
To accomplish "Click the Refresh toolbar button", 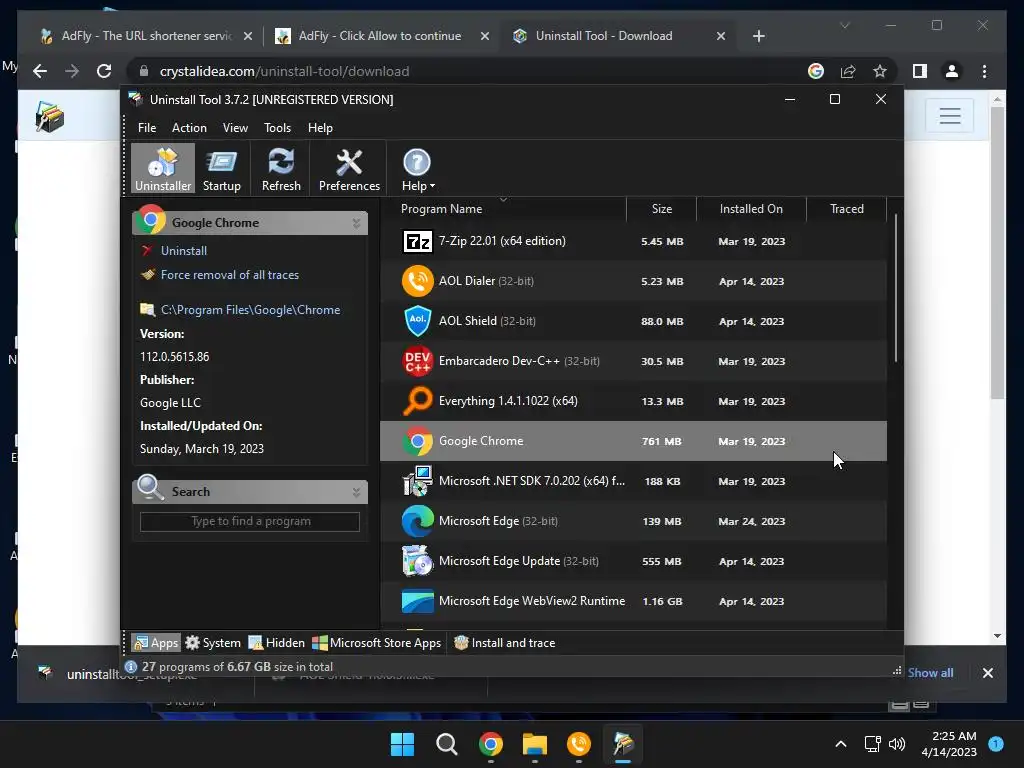I will pyautogui.click(x=281, y=168).
